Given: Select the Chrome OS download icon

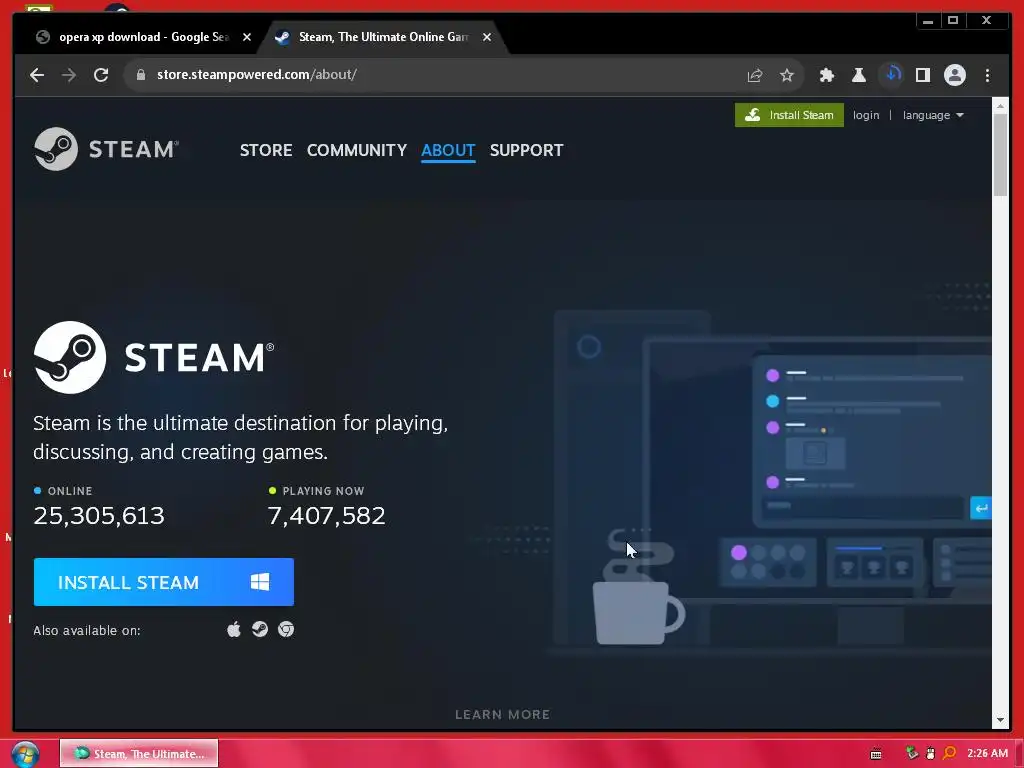Looking at the screenshot, I should tap(286, 630).
